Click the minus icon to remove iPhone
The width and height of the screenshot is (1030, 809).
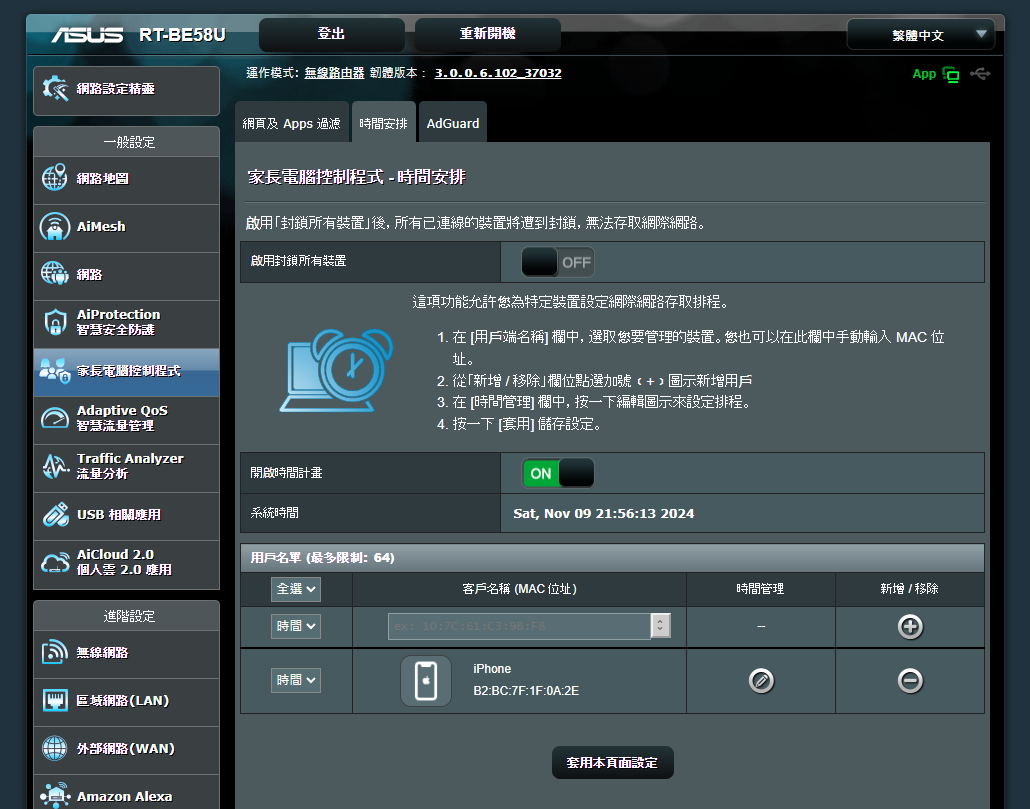910,680
